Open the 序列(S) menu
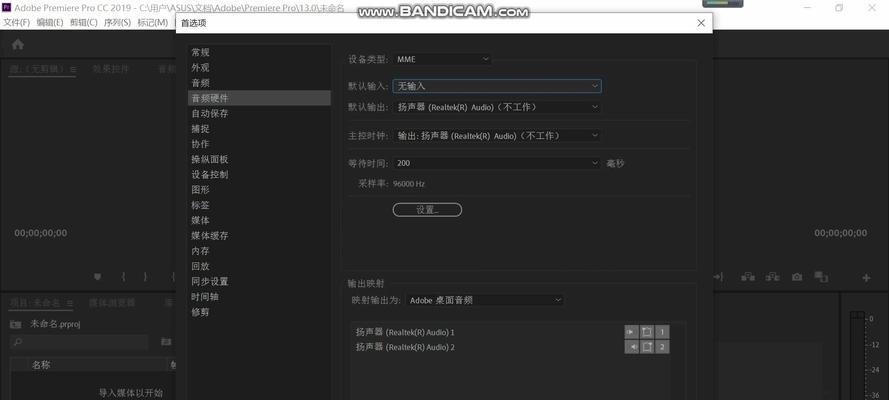 point(117,23)
